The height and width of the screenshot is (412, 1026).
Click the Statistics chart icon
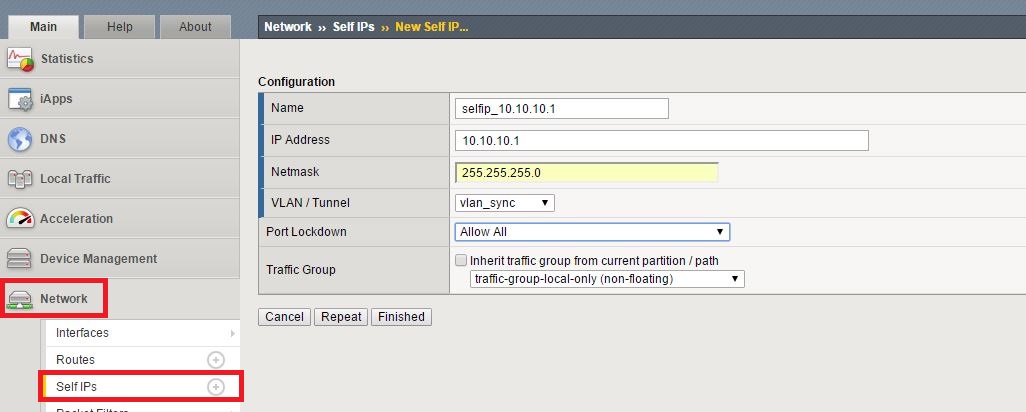(x=21, y=59)
